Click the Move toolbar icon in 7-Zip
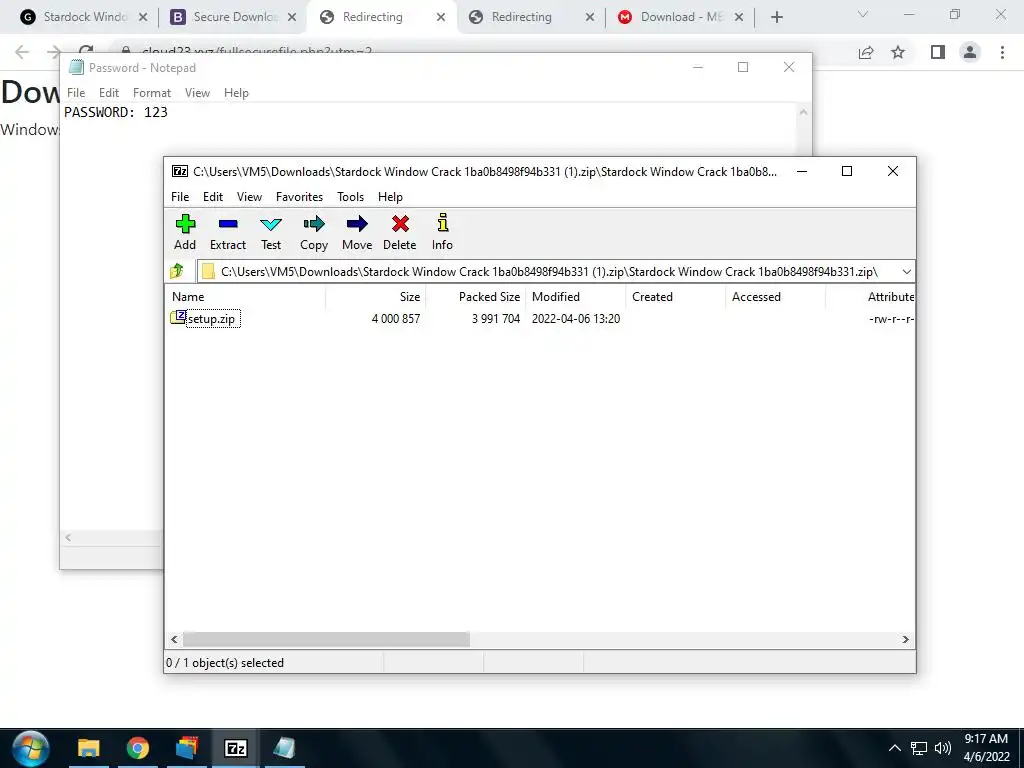 (357, 232)
